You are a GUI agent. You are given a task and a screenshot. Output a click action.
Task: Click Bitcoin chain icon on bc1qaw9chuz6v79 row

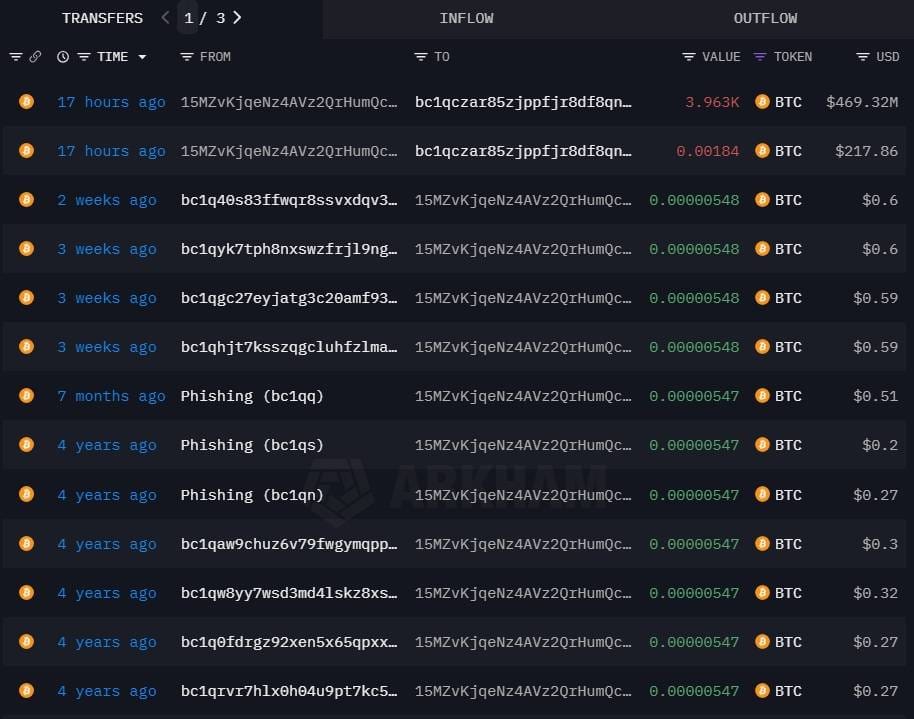point(26,544)
